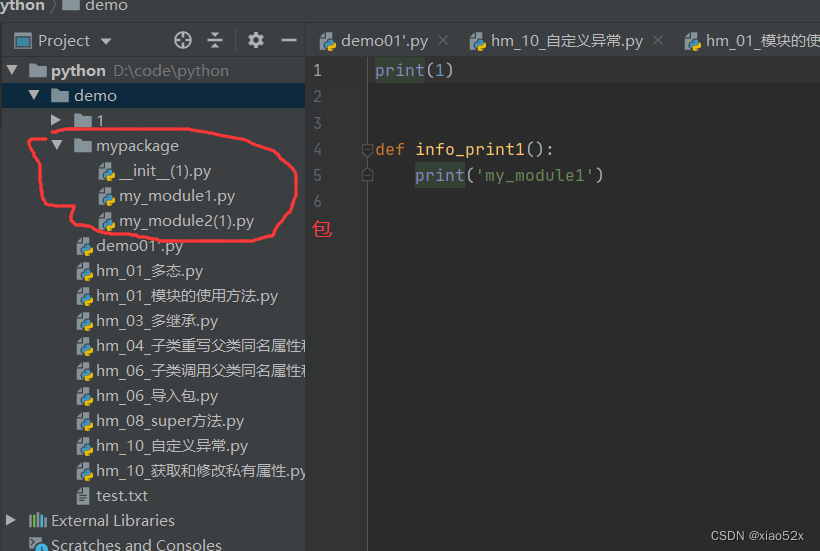Expand the folder named 1

[x=57, y=121]
